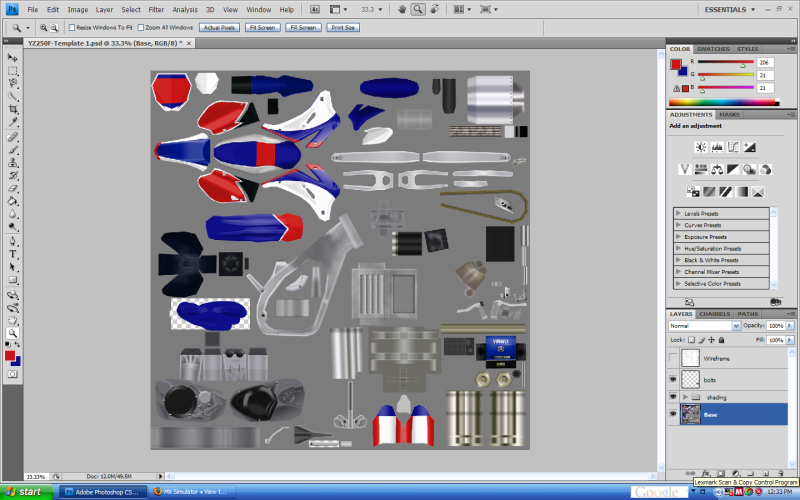Select the Paint Bucket tool
This screenshot has height=500, width=800.
point(12,201)
